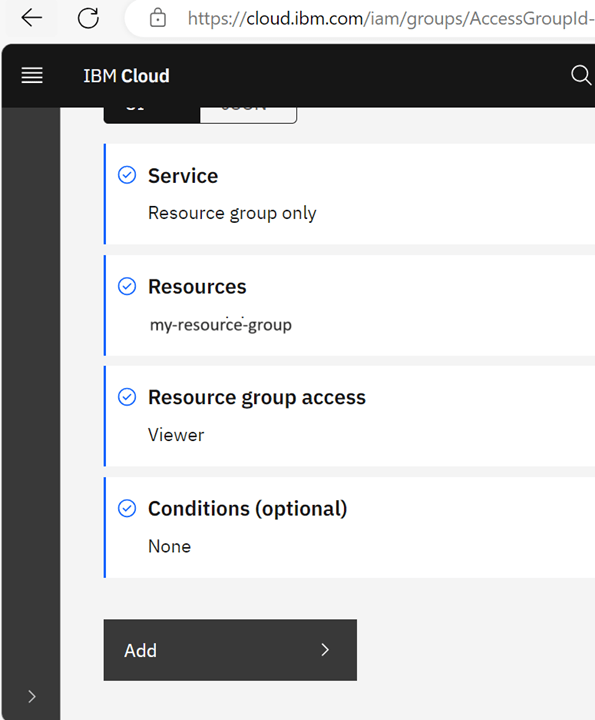This screenshot has height=720, width=595.
Task: View site info via lock icon
Action: [x=157, y=18]
